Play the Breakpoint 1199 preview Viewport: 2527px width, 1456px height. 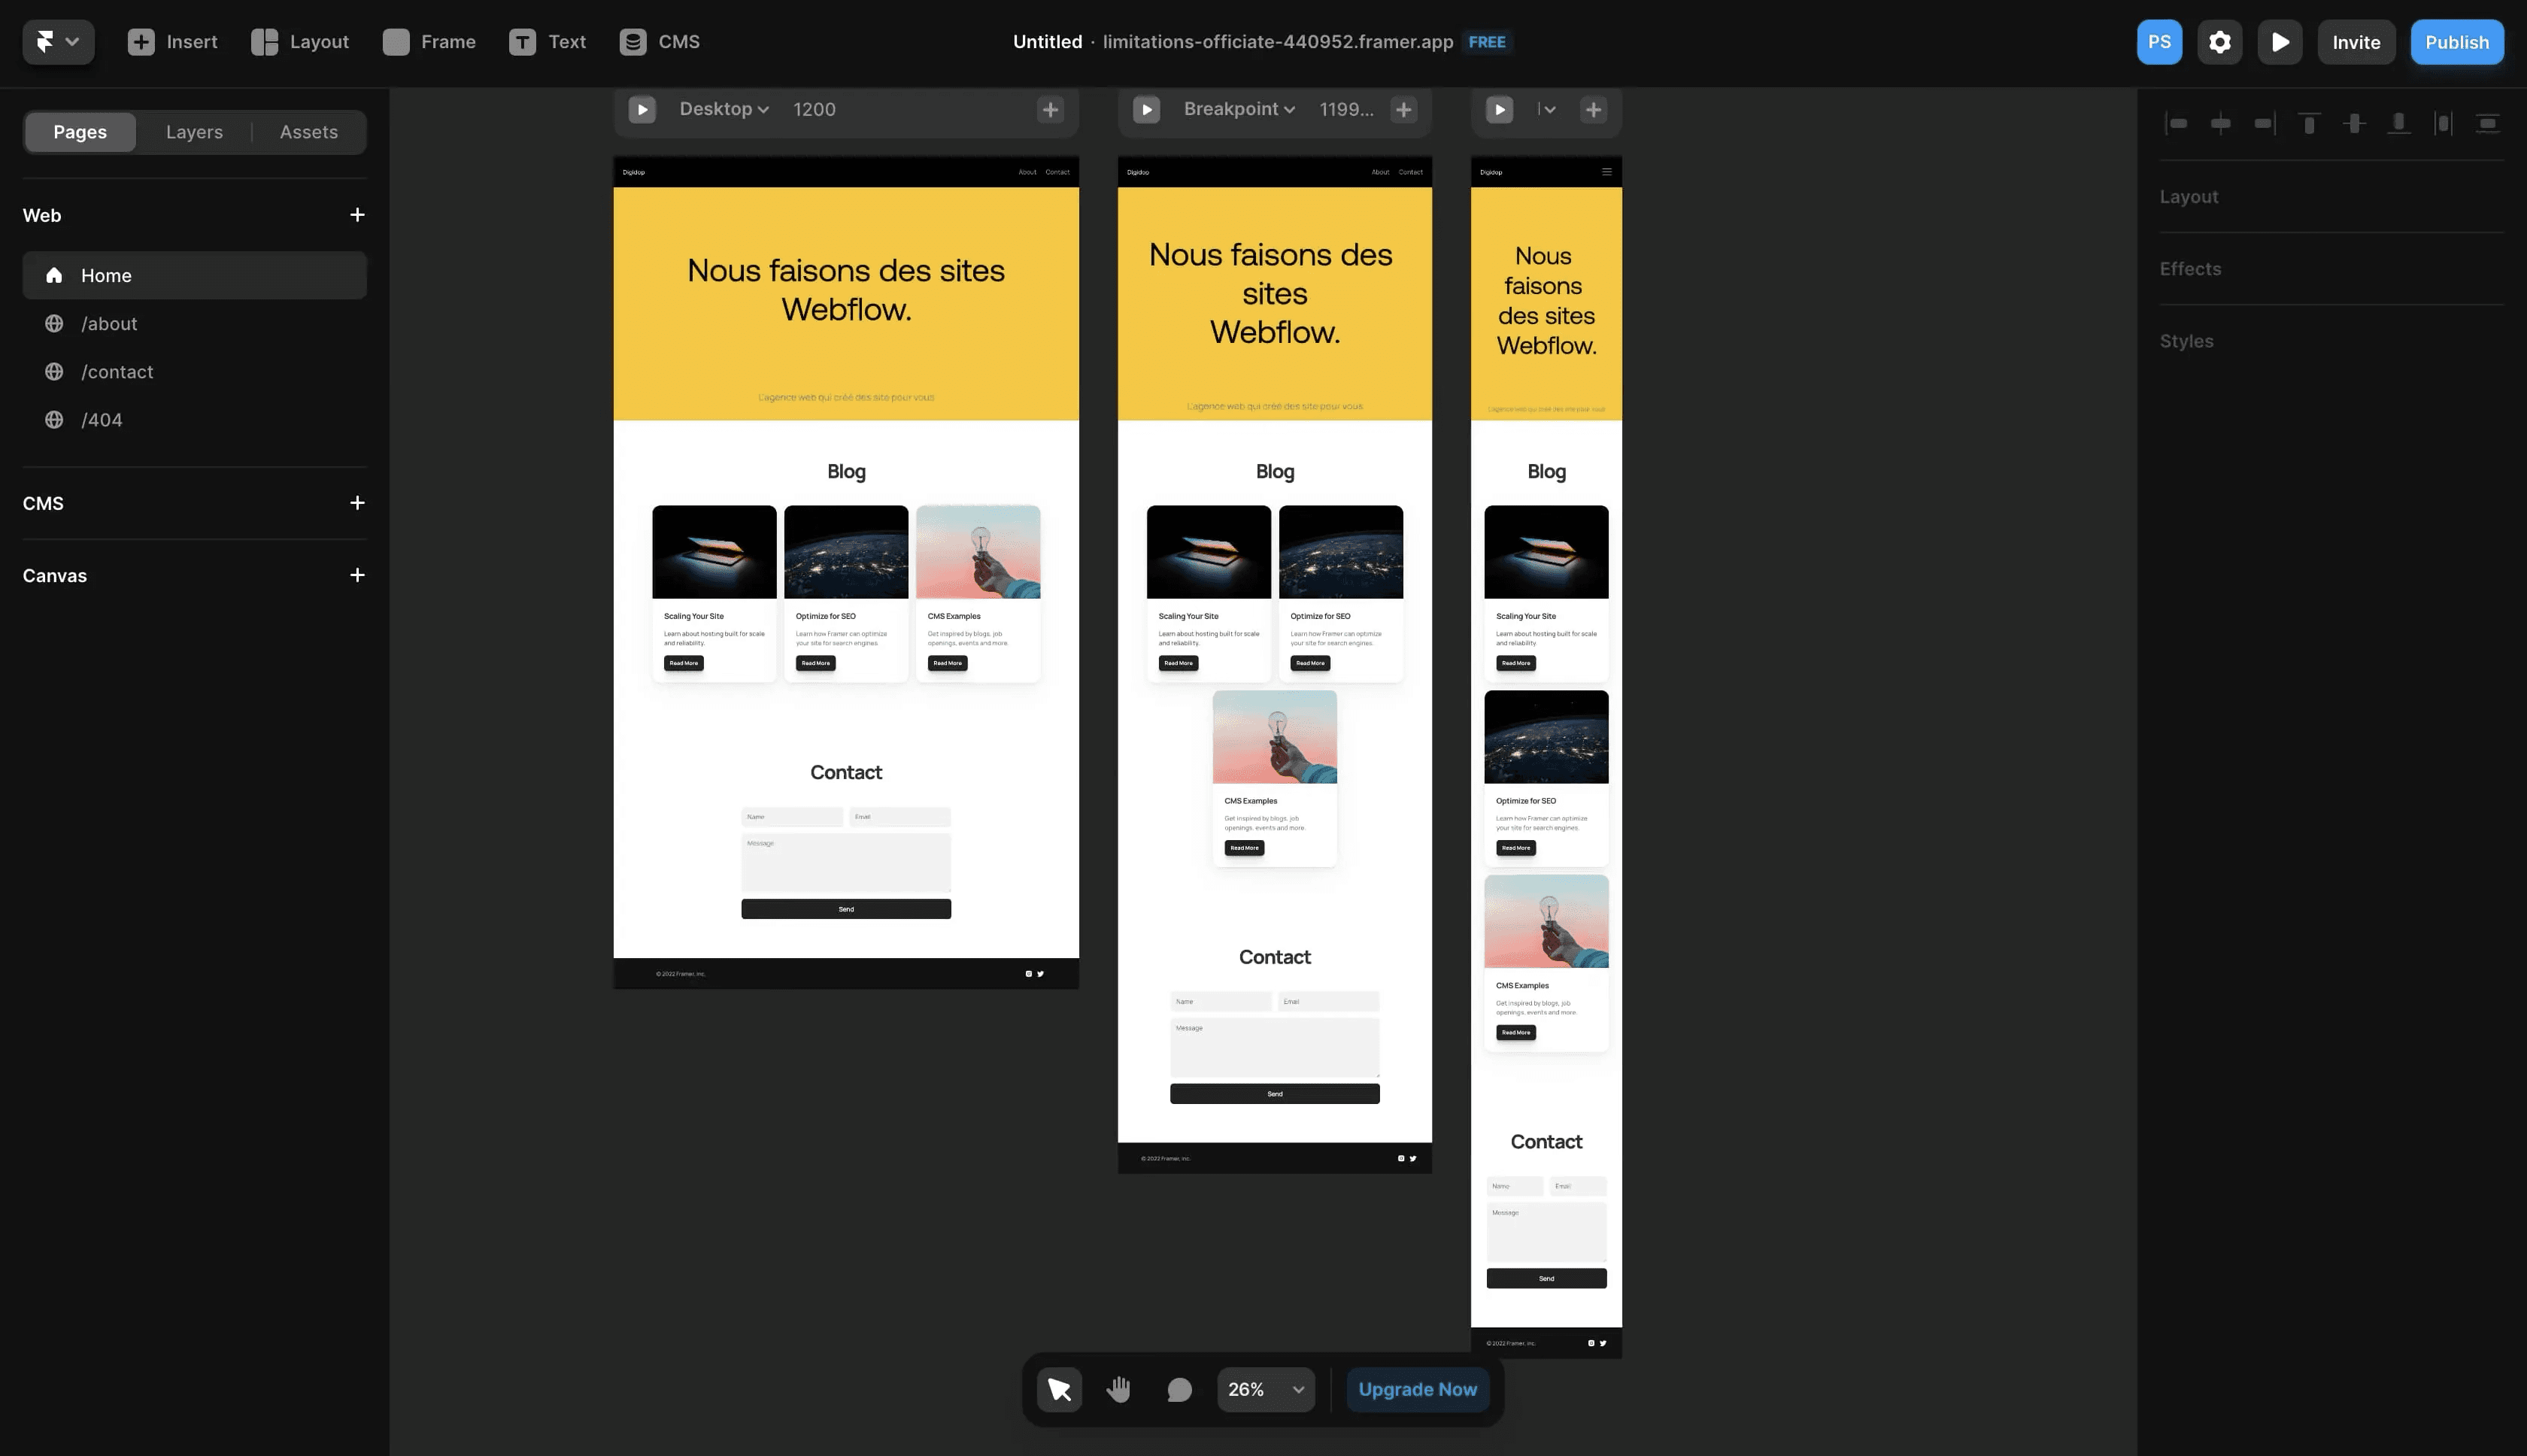click(1146, 109)
